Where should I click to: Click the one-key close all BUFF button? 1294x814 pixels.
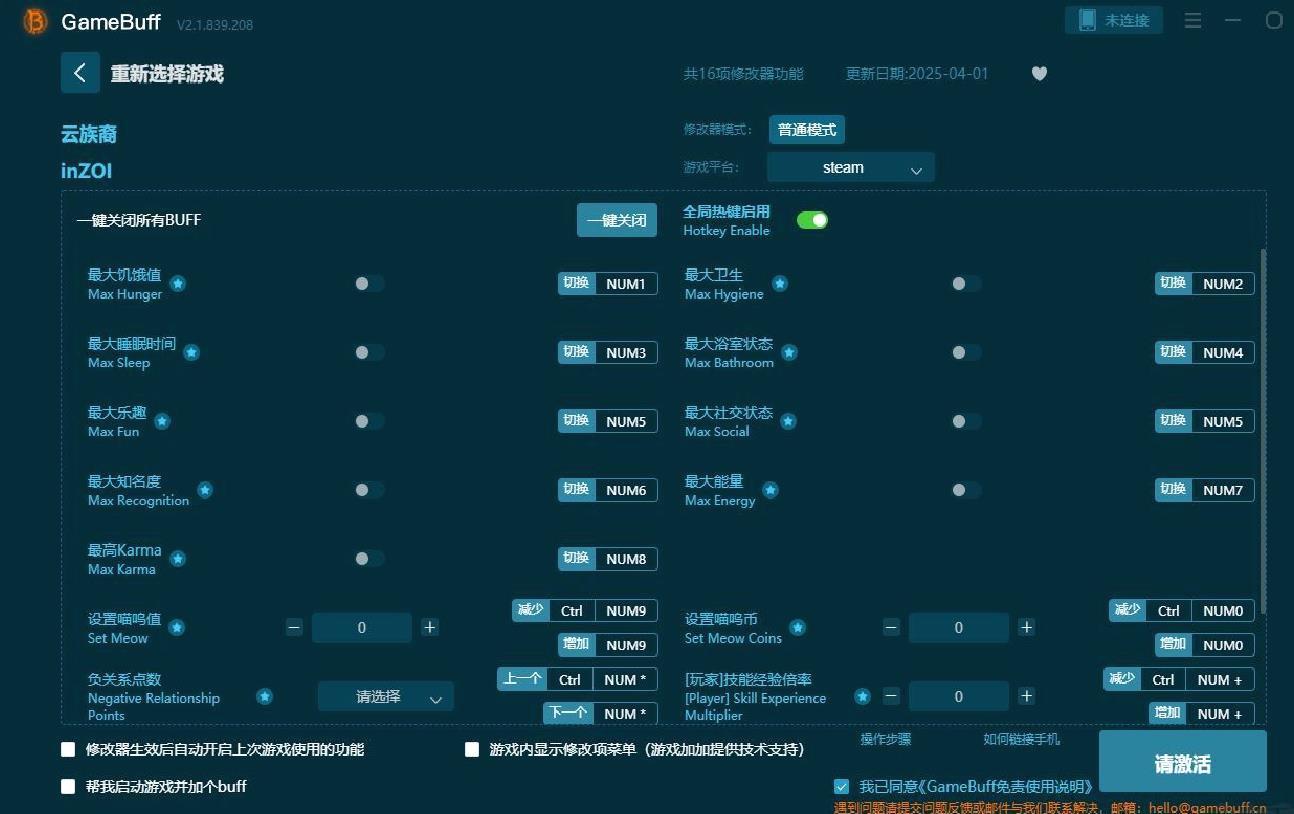click(617, 220)
